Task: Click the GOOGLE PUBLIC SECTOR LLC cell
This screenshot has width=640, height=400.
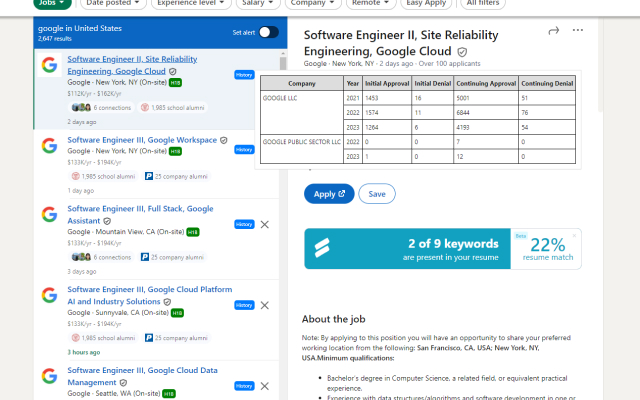Action: [x=302, y=149]
